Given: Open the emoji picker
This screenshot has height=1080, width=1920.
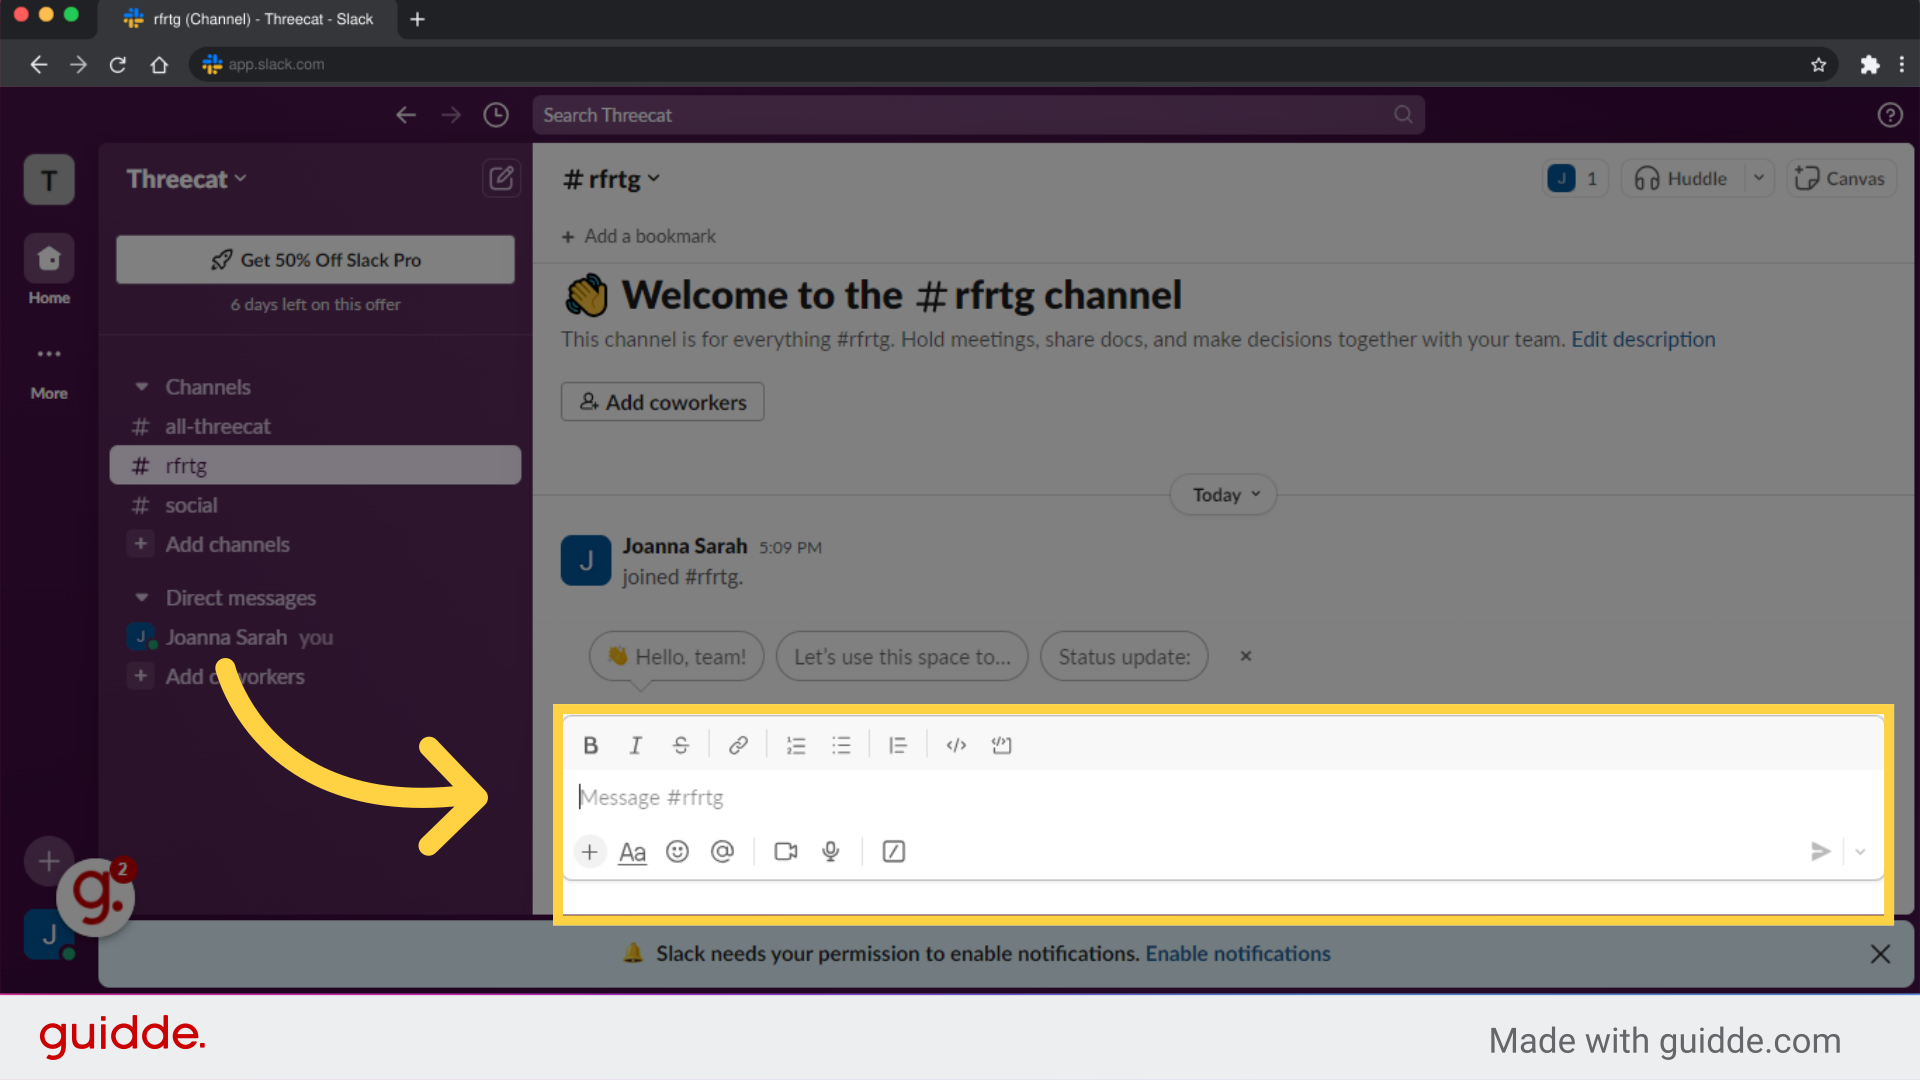Looking at the screenshot, I should pos(677,851).
